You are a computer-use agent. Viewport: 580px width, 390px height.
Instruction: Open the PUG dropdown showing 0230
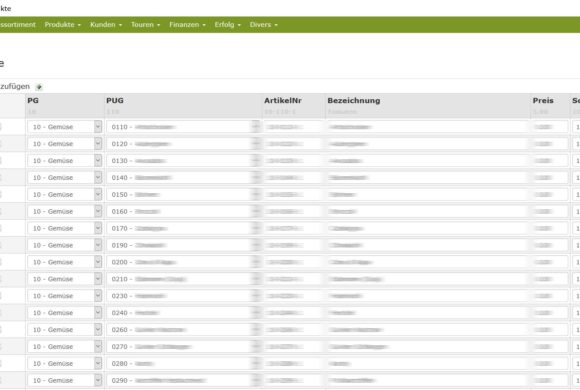[183, 296]
